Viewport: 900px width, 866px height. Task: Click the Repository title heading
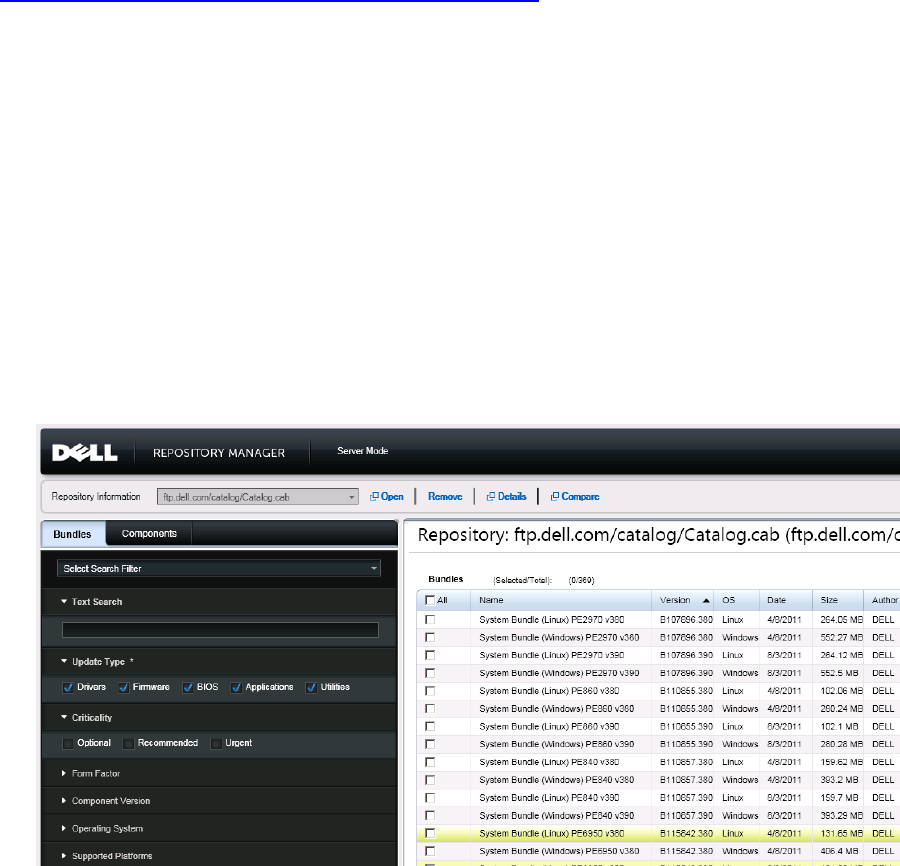pyautogui.click(x=658, y=535)
